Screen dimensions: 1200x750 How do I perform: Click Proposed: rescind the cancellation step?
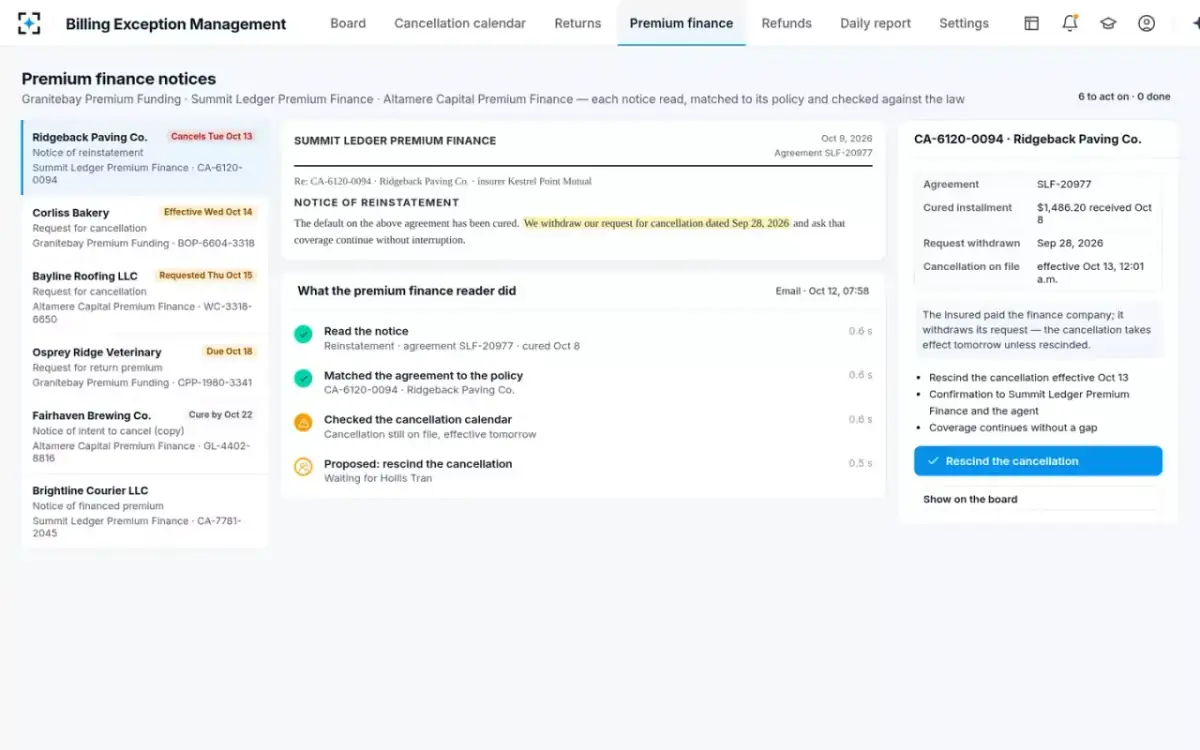pos(583,470)
